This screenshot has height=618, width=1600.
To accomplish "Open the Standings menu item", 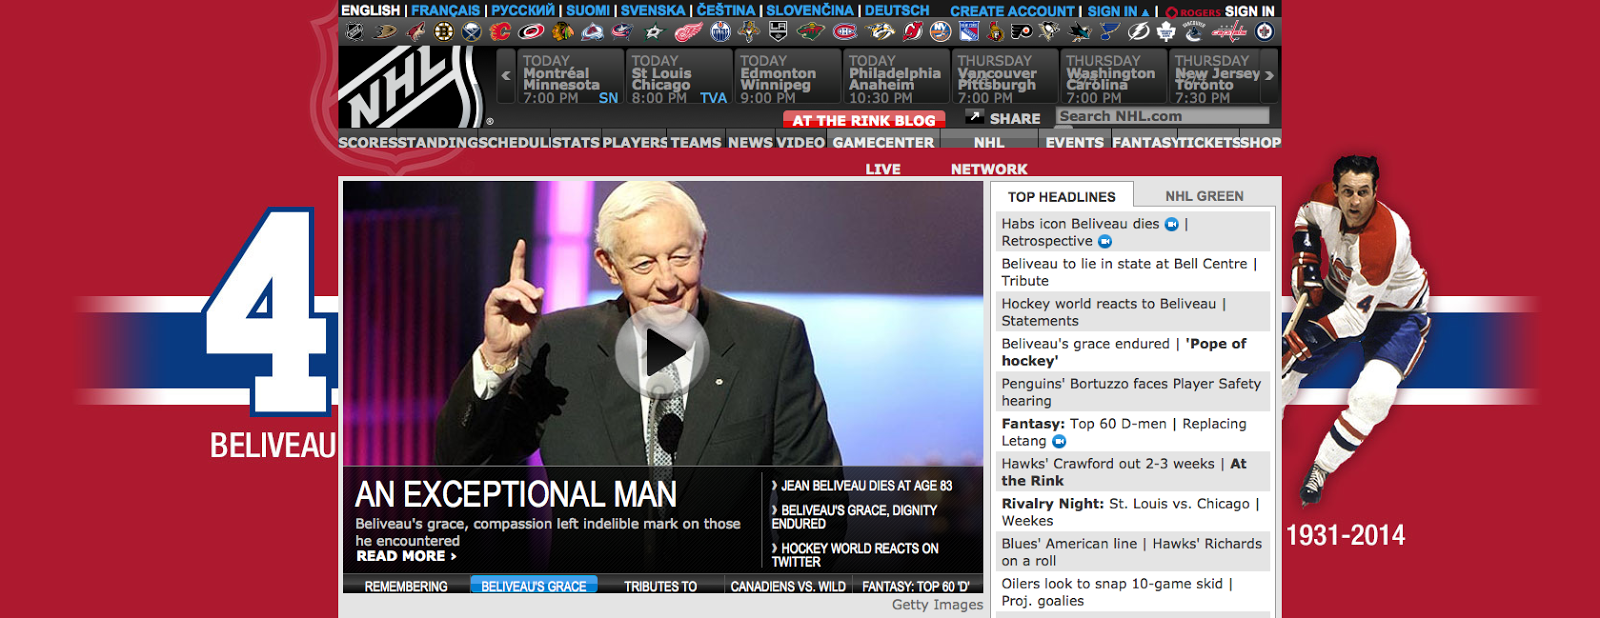I will pyautogui.click(x=437, y=142).
